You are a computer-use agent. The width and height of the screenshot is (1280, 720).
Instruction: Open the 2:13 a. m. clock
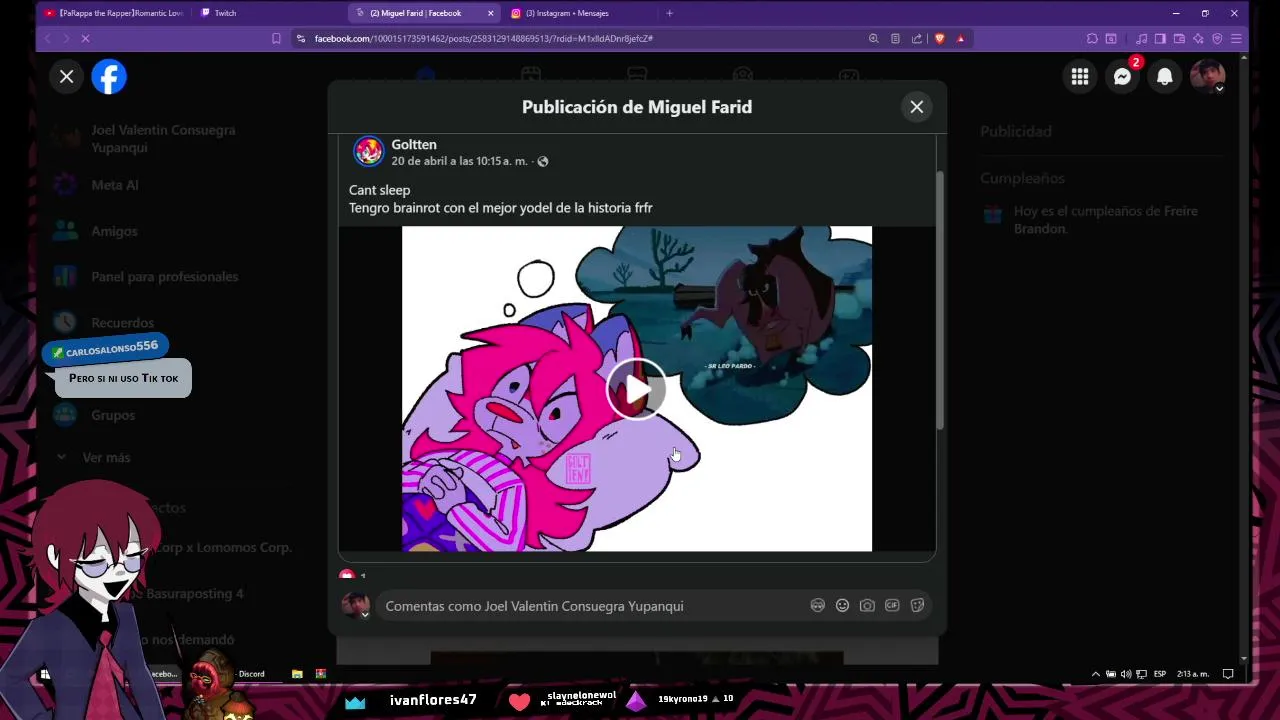pyautogui.click(x=1192, y=674)
